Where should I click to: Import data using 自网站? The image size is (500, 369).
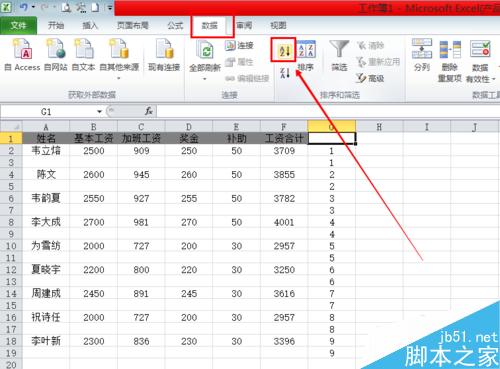[x=56, y=55]
